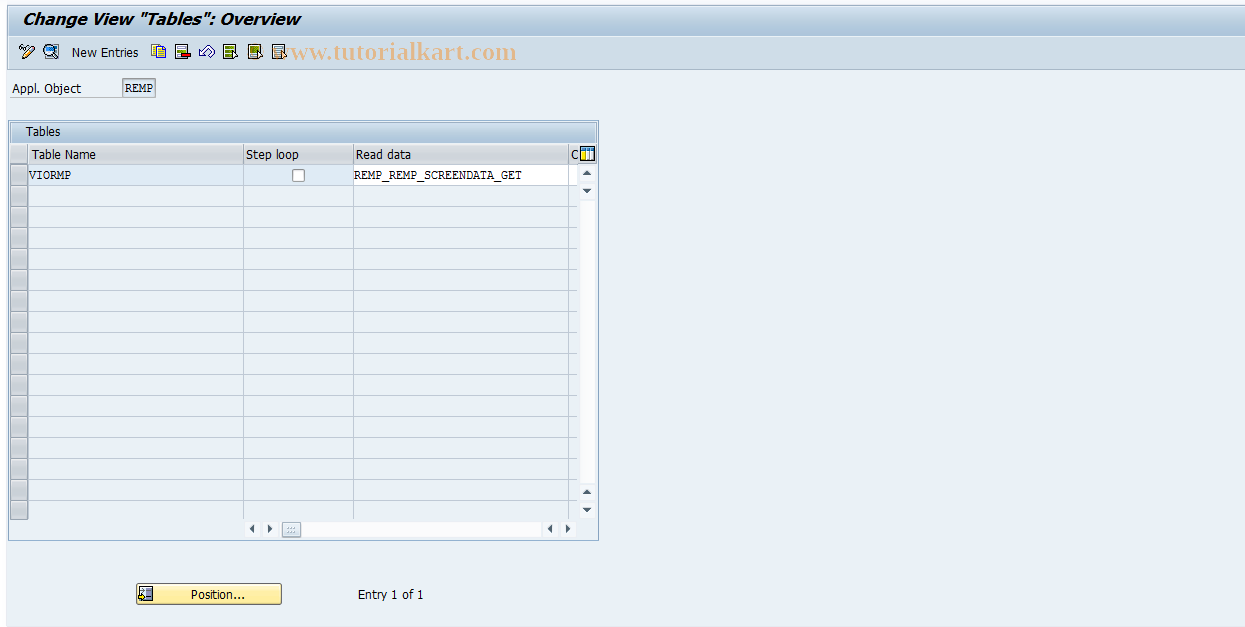Click the Undo Change icon
1245x627 pixels.
tap(207, 52)
